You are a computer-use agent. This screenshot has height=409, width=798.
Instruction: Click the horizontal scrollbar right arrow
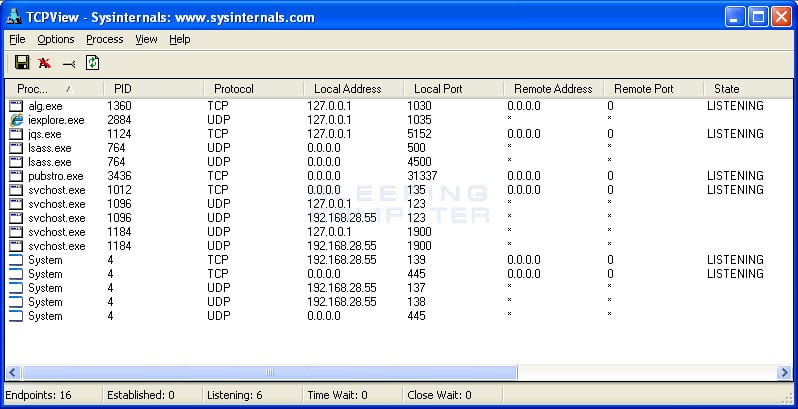click(x=785, y=372)
